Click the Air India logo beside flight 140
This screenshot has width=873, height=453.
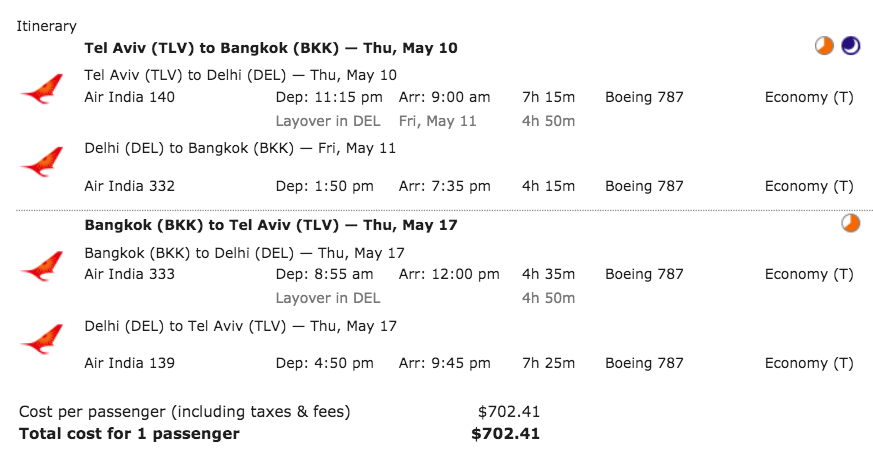(x=42, y=89)
